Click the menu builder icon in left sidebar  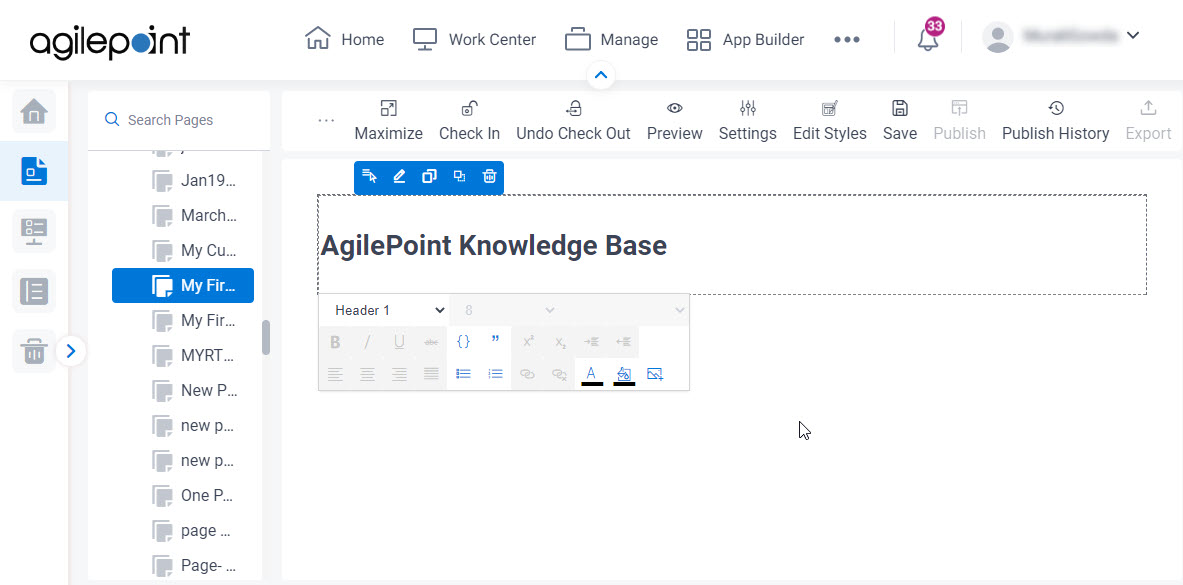34,231
